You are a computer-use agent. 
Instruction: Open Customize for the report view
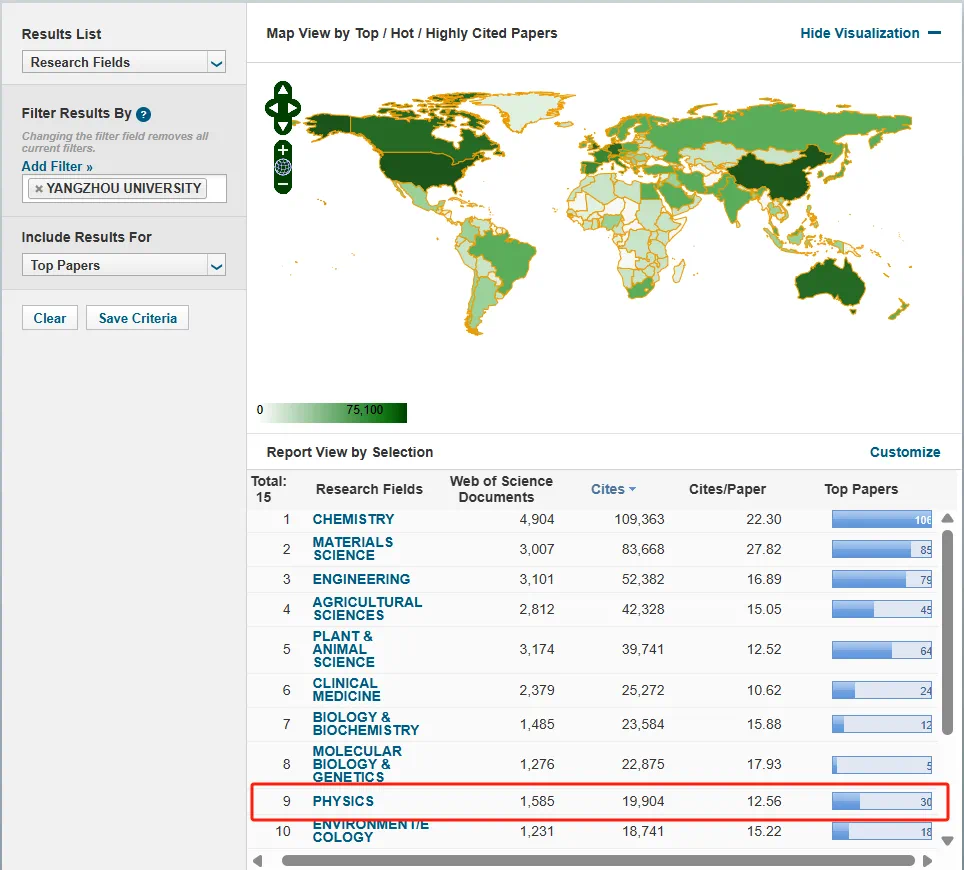pyautogui.click(x=904, y=452)
